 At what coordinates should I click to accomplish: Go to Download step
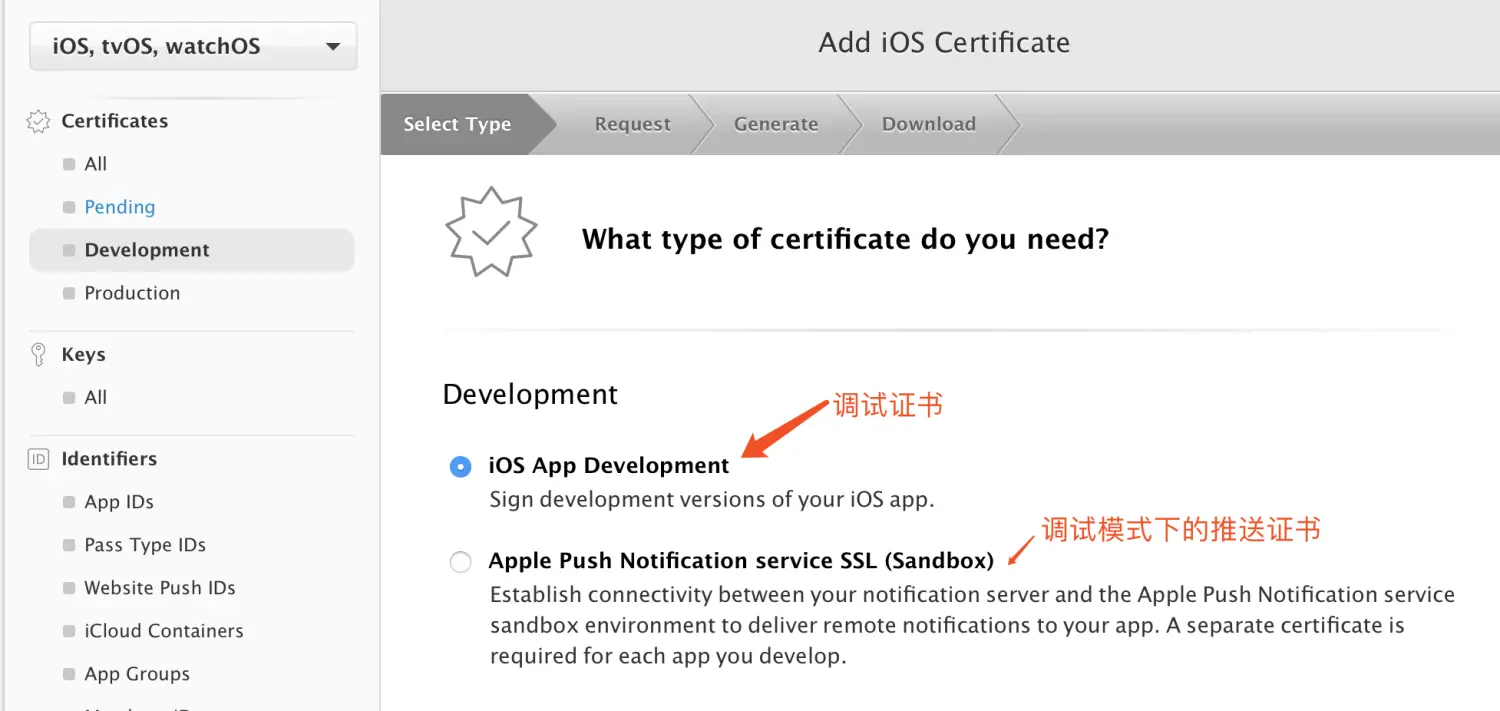pos(929,124)
